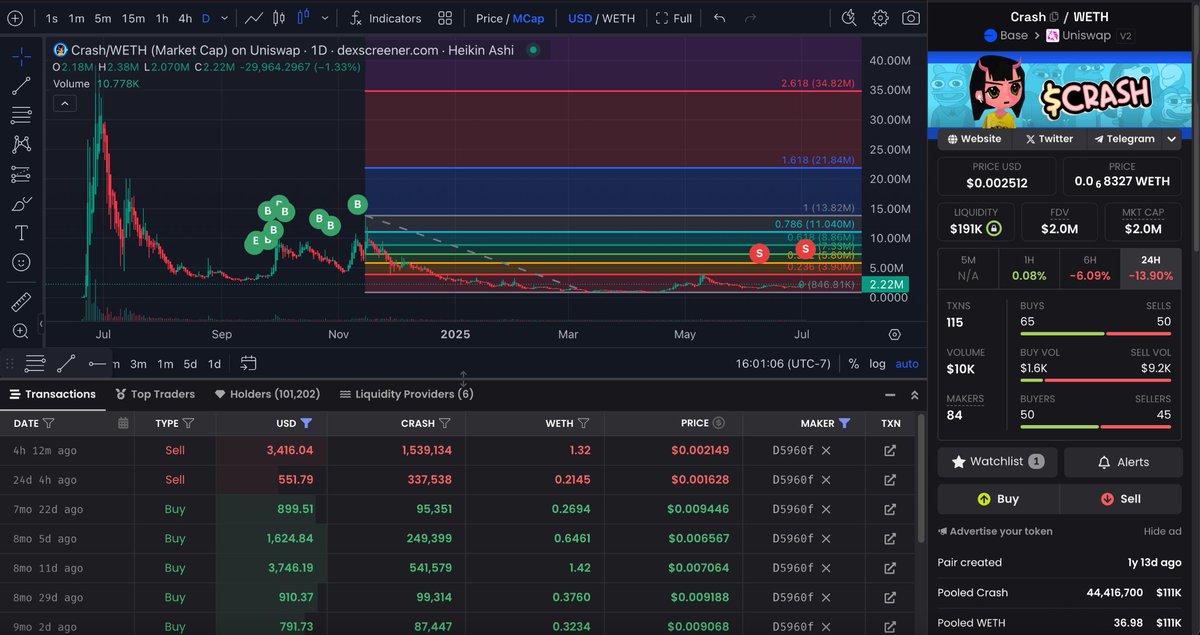Toggle date format calendar icon in DATE column
The height and width of the screenshot is (635, 1200).
123,423
